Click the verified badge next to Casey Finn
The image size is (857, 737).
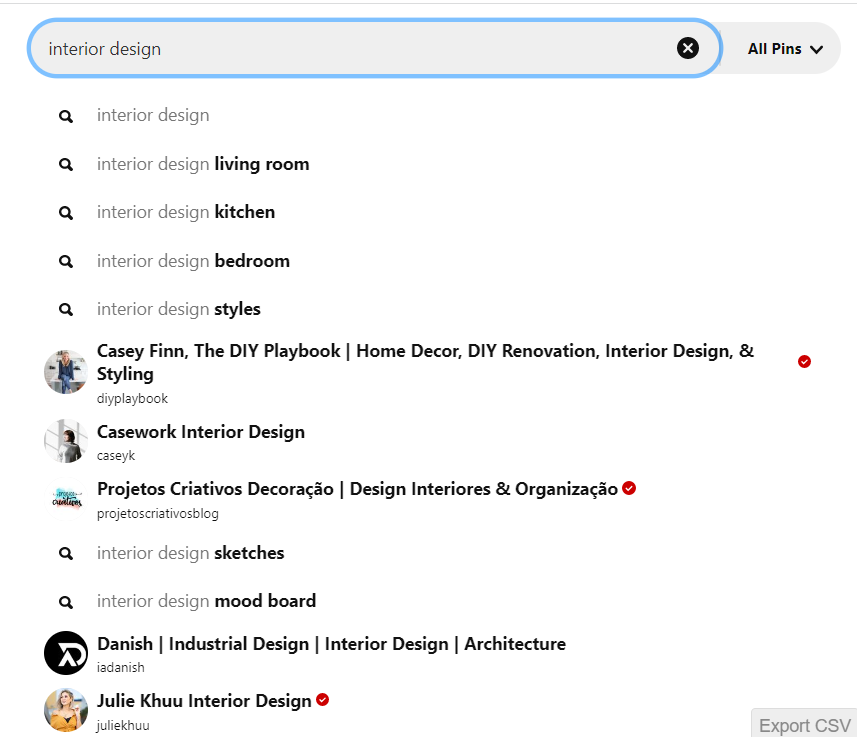tap(804, 361)
